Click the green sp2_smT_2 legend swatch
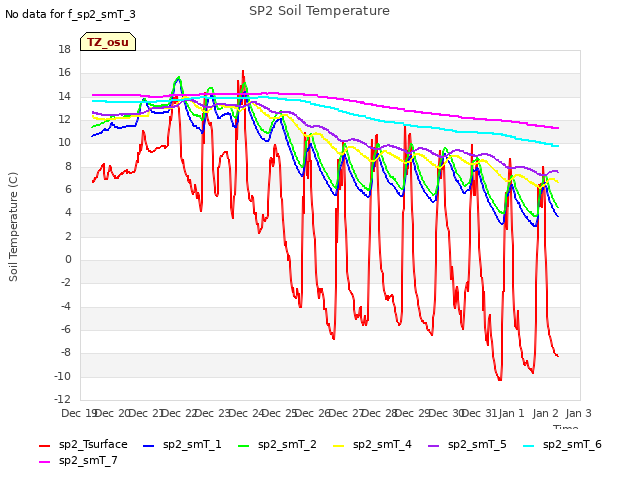The height and width of the screenshot is (480, 640). pyautogui.click(x=243, y=445)
